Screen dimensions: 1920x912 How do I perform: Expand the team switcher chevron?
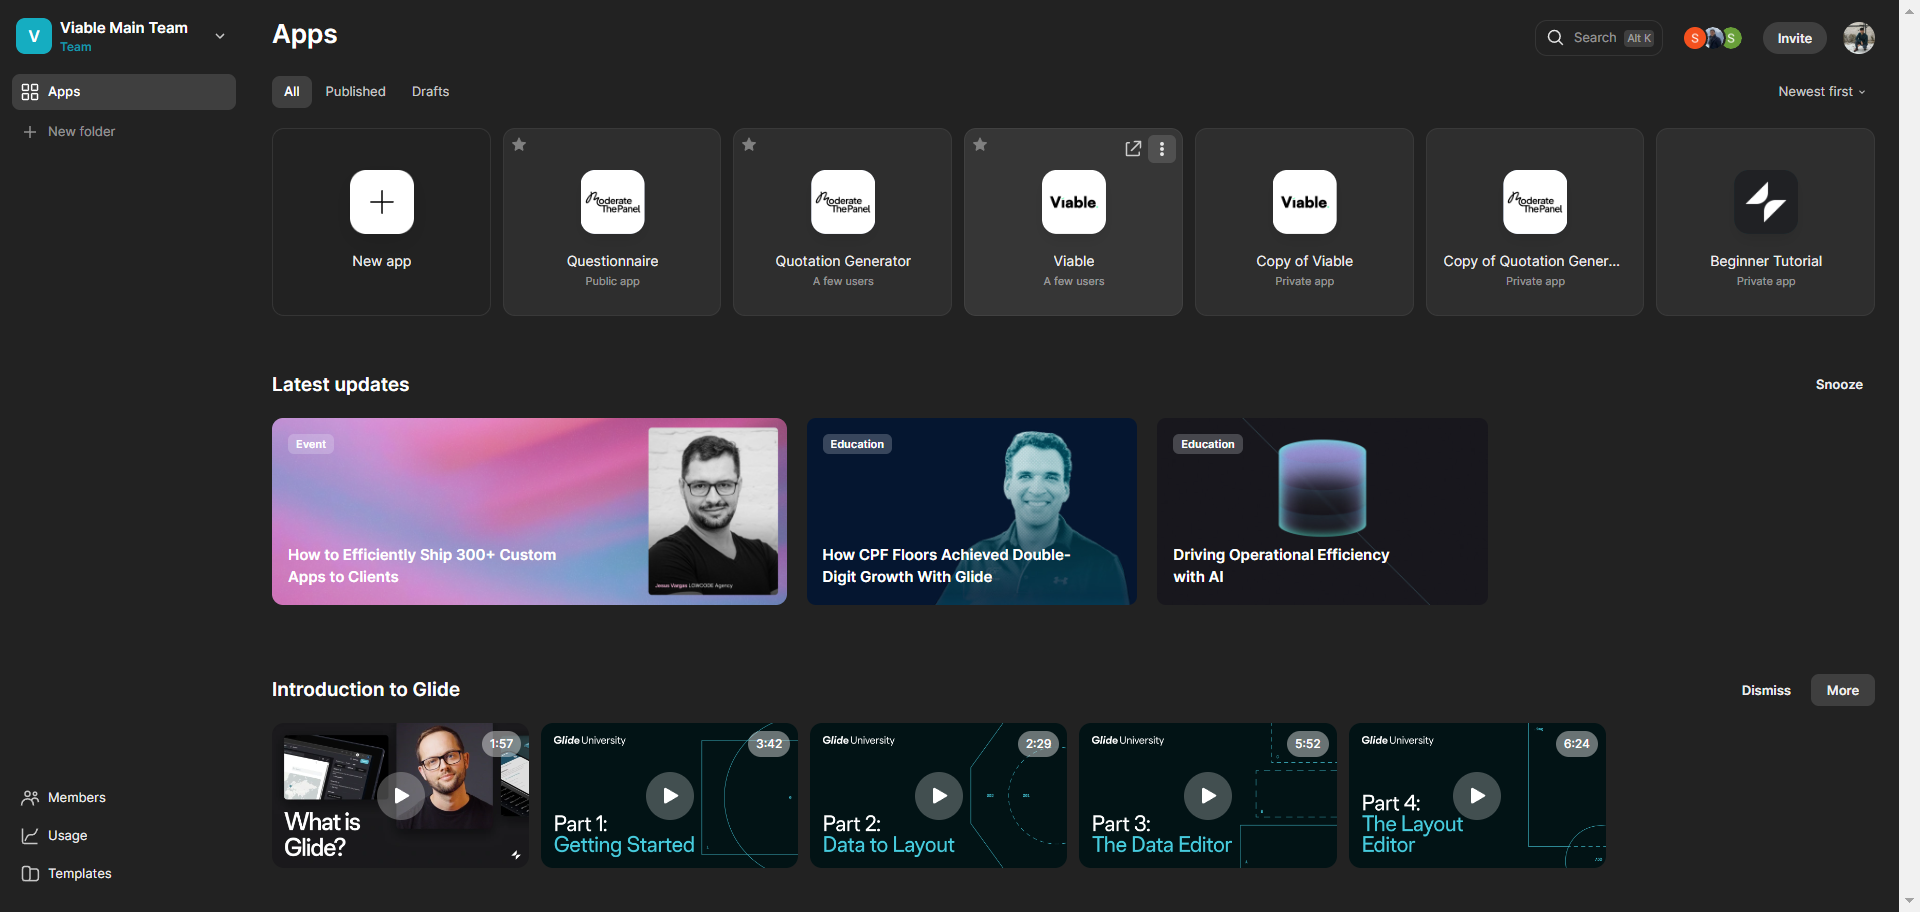(x=220, y=36)
